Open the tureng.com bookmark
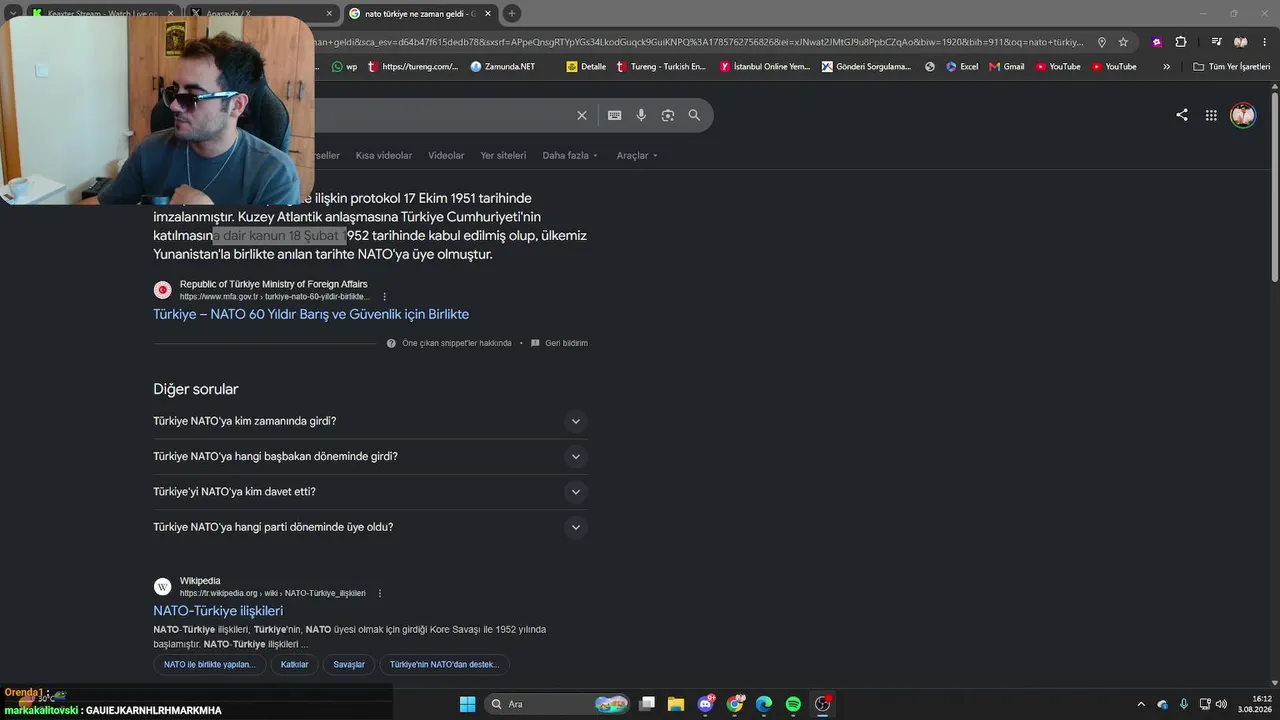This screenshot has width=1280, height=720. [413, 67]
